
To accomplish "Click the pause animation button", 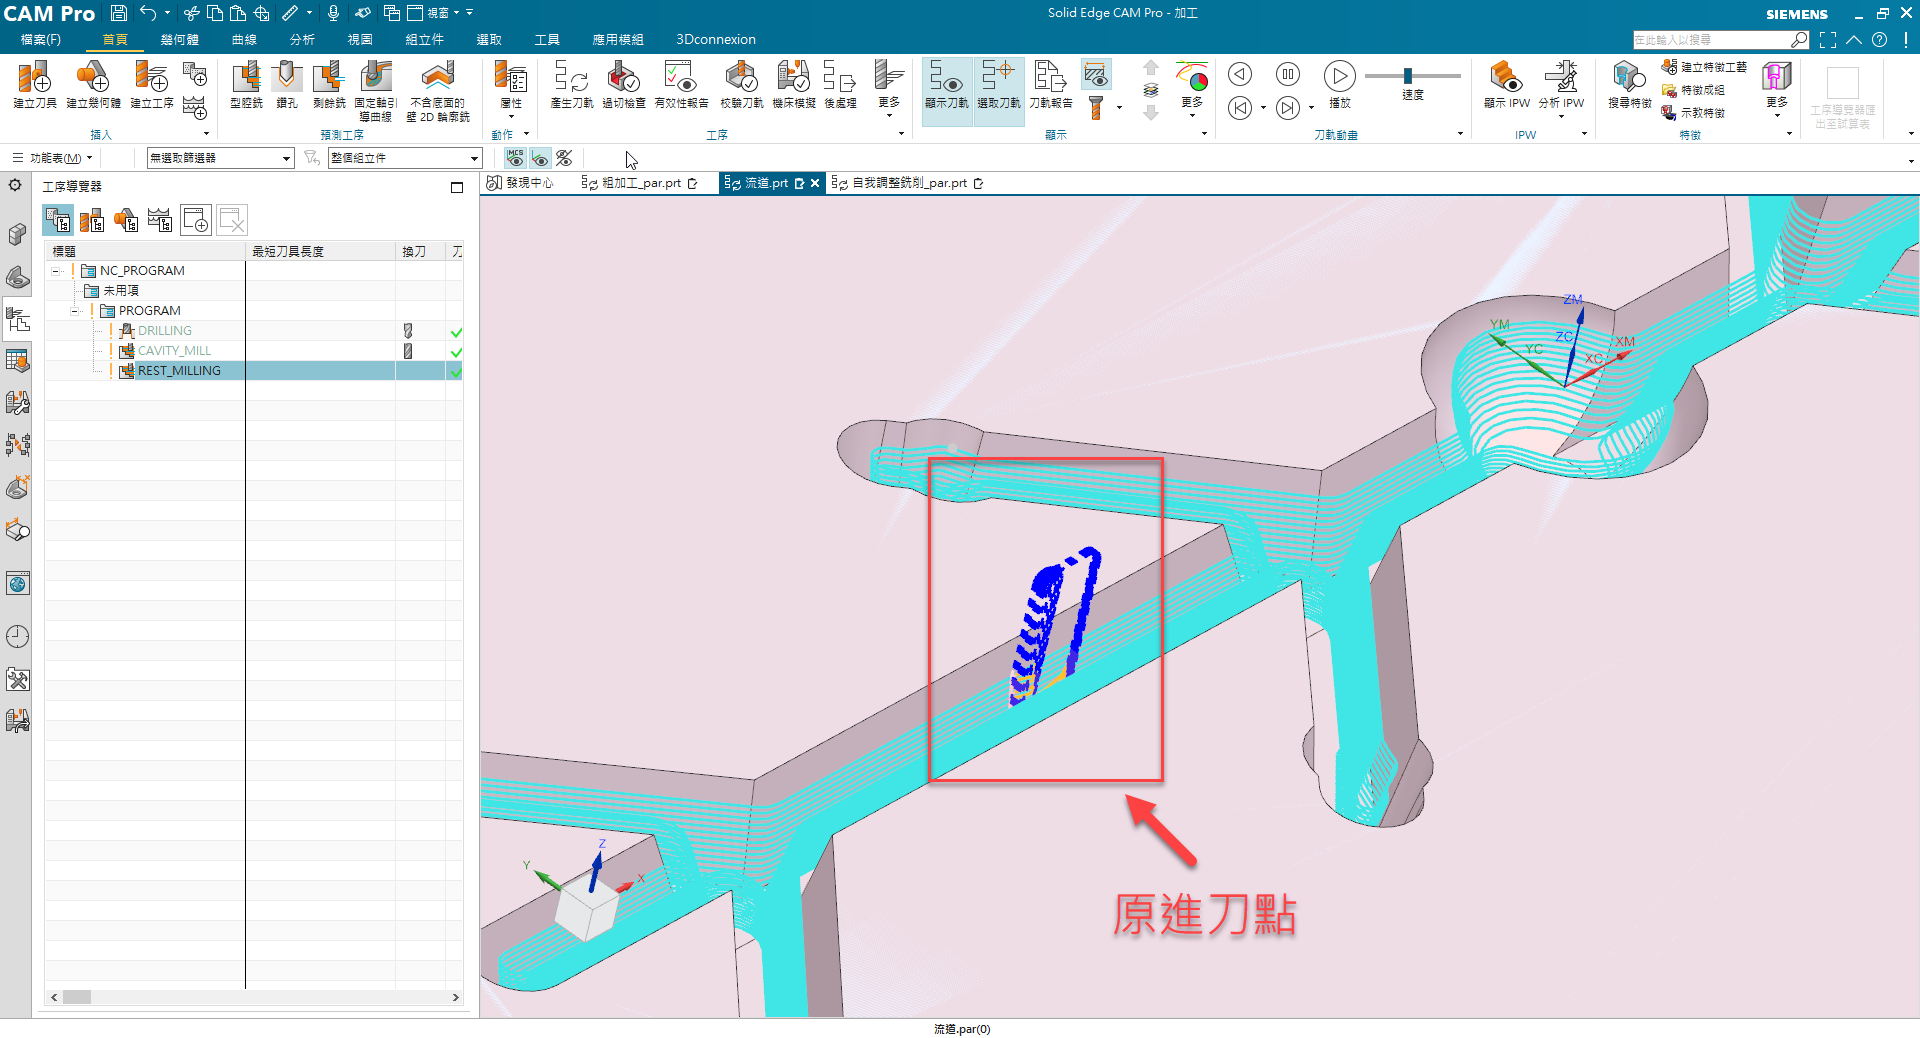I will coord(1288,75).
